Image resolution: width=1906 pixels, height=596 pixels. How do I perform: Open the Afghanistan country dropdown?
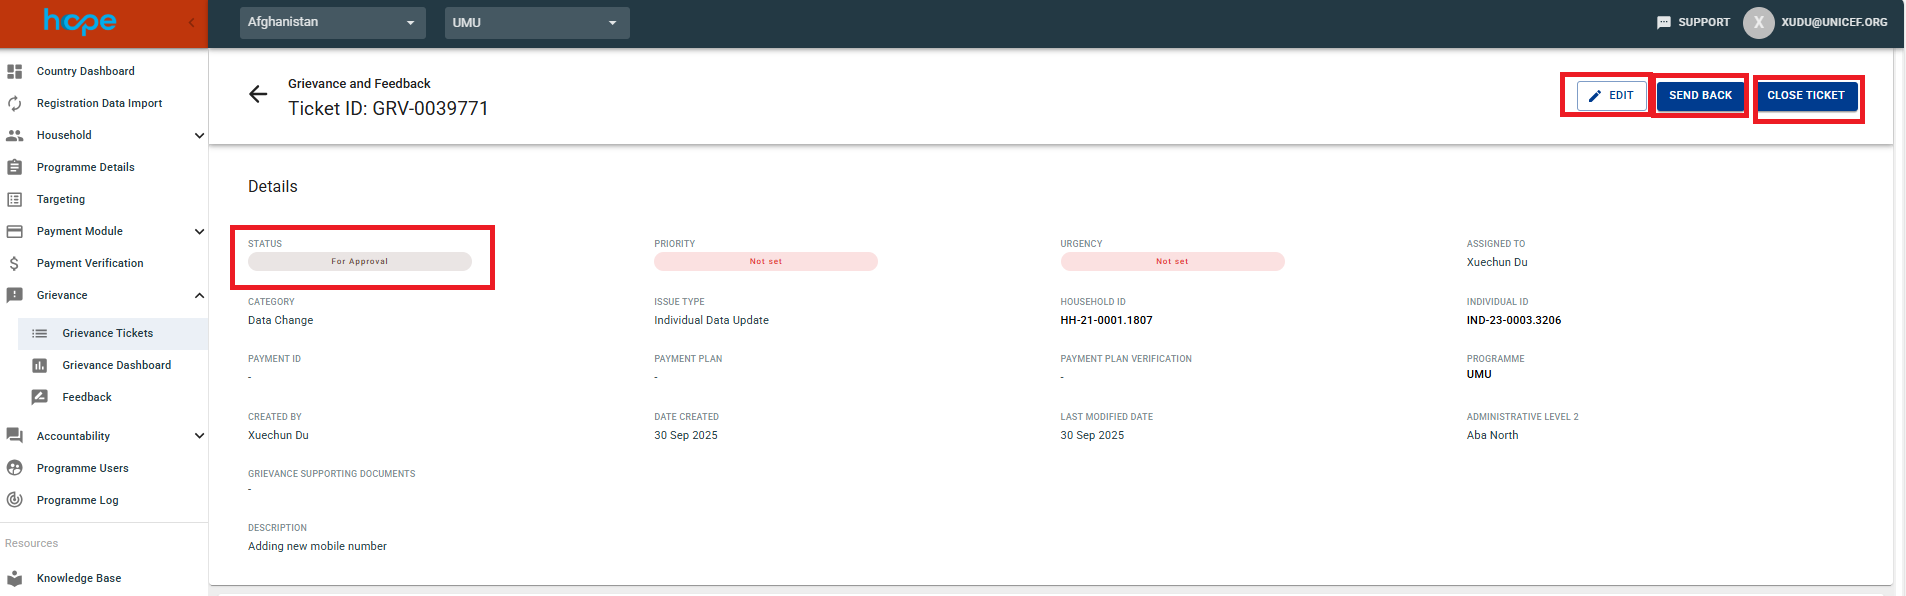(332, 22)
